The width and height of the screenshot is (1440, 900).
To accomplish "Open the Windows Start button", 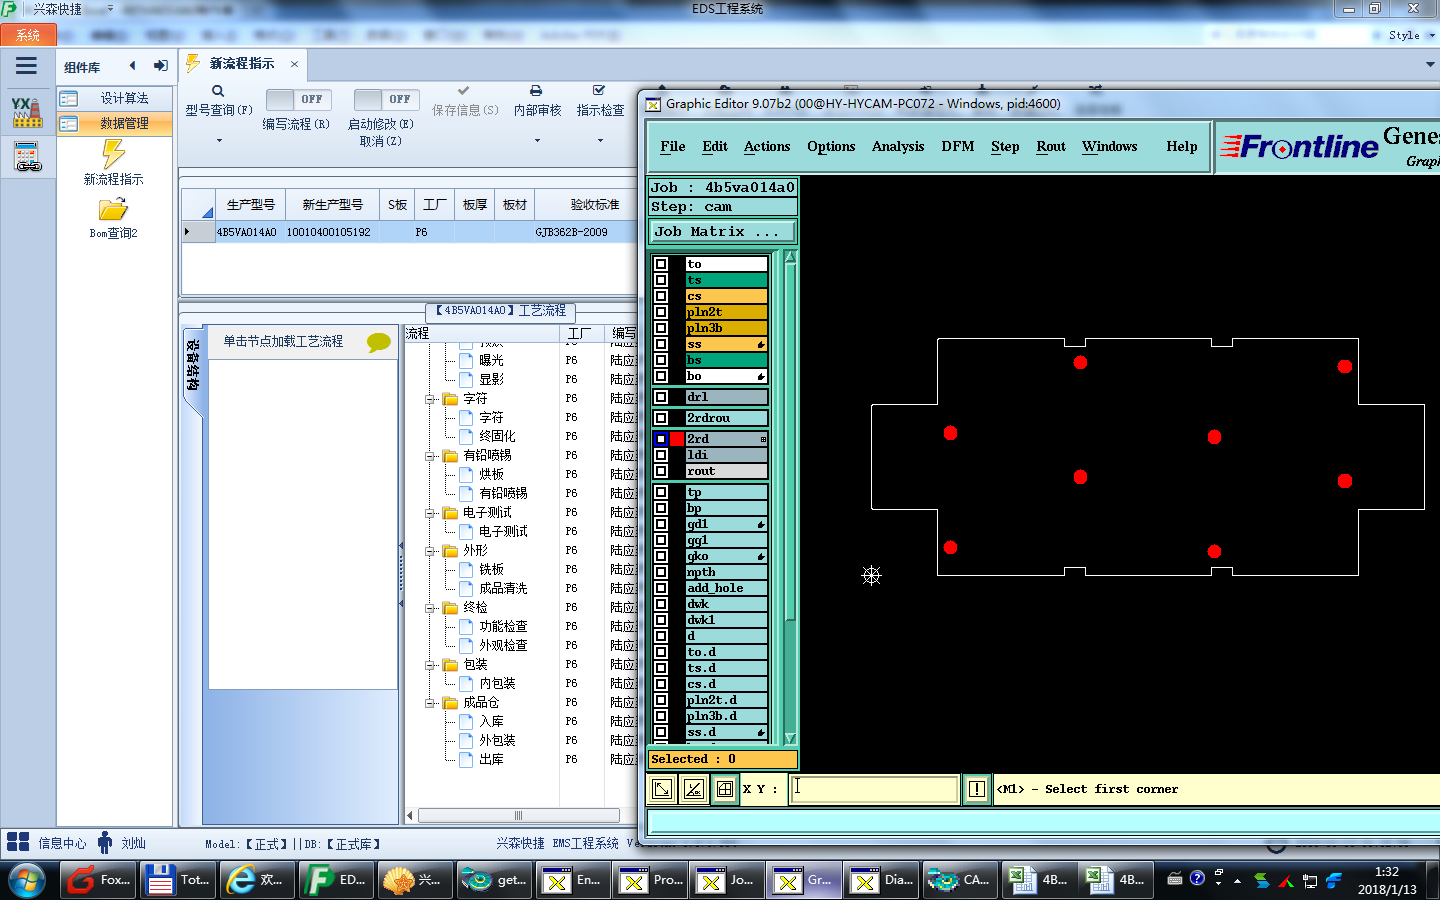I will (x=27, y=880).
